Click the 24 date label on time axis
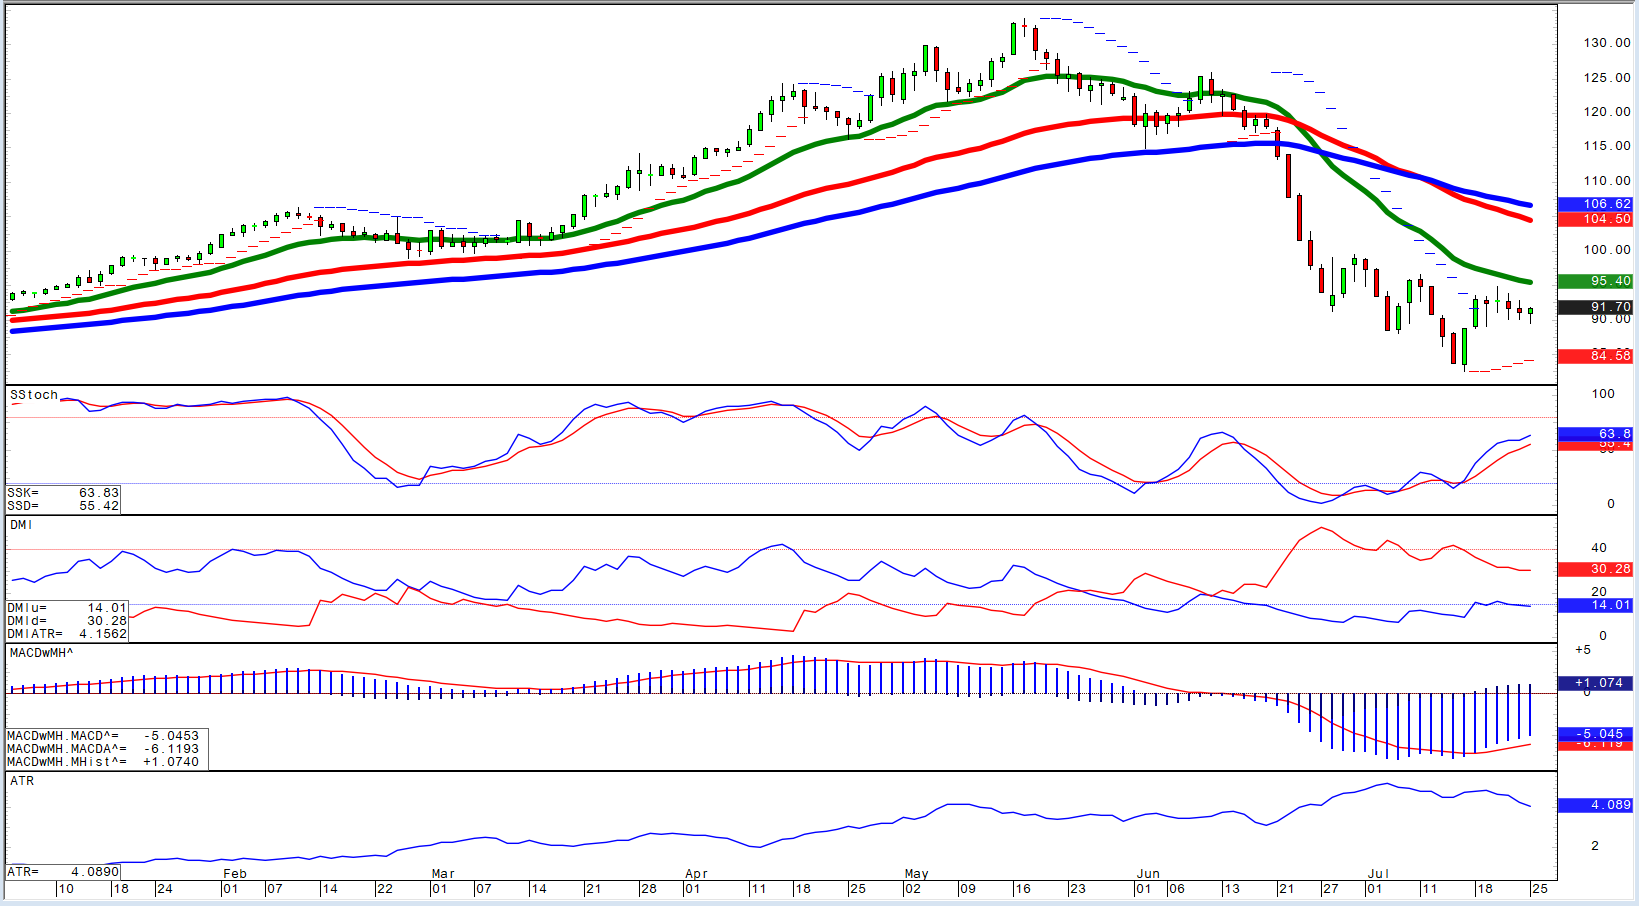The image size is (1639, 906). pyautogui.click(x=165, y=889)
